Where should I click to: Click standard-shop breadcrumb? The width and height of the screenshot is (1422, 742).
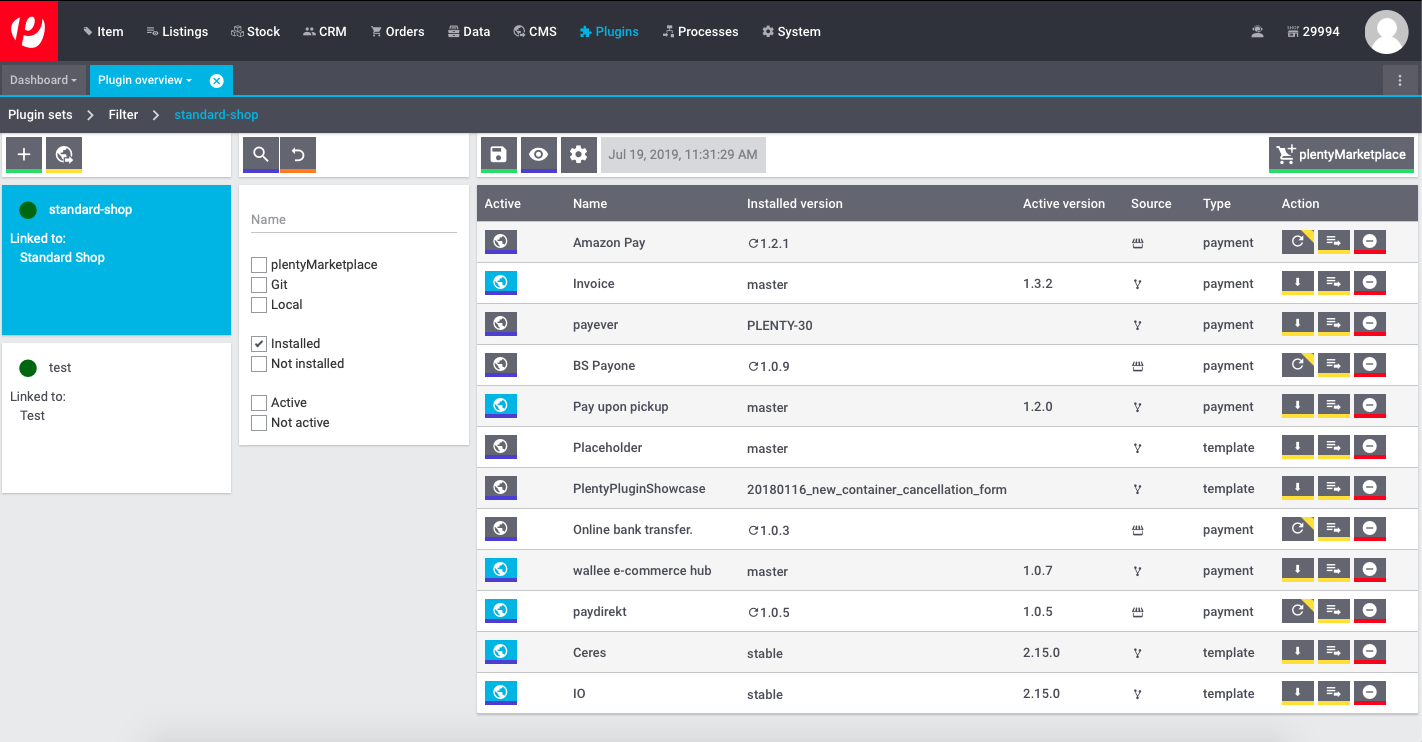pyautogui.click(x=216, y=115)
